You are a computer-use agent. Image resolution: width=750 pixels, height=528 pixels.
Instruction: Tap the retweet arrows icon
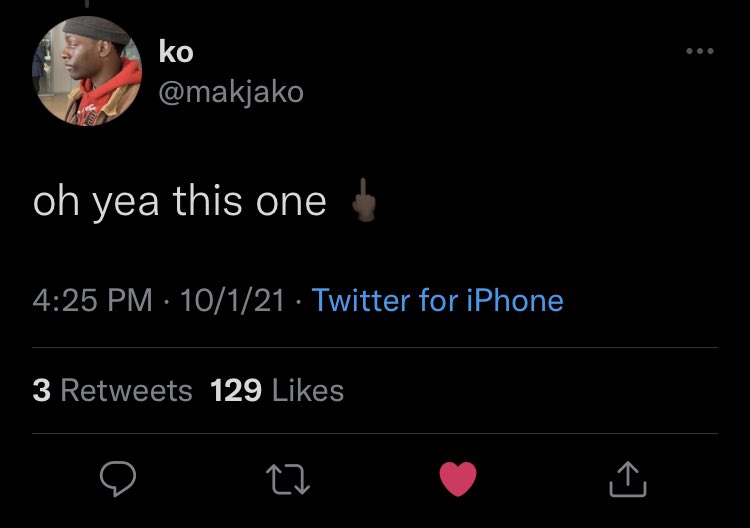[289, 482]
